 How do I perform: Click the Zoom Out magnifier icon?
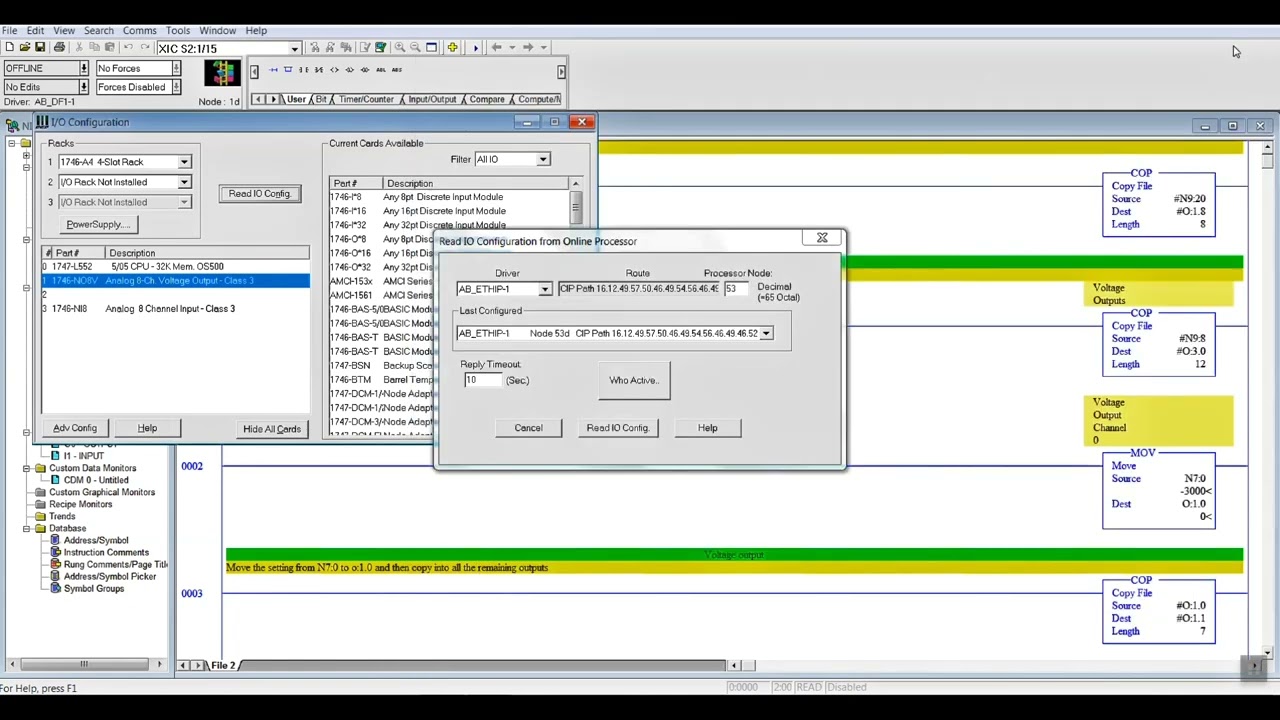(415, 47)
